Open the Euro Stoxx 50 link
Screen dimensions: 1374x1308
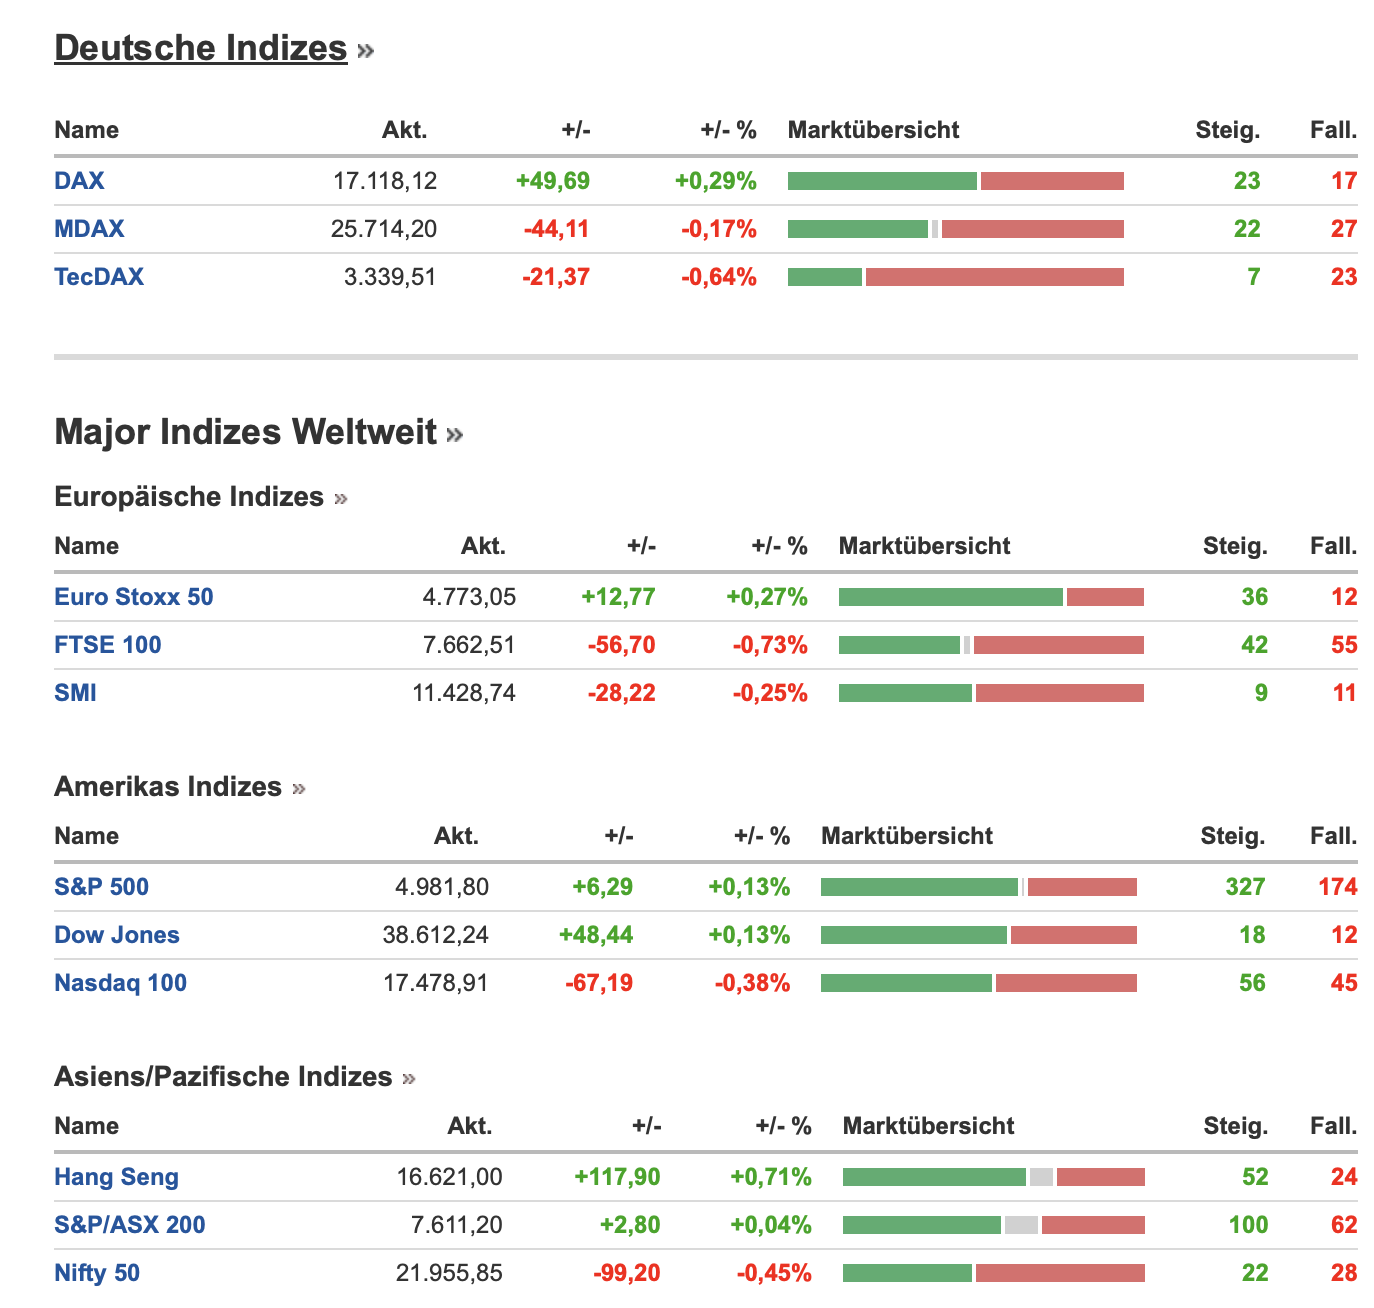(x=133, y=597)
